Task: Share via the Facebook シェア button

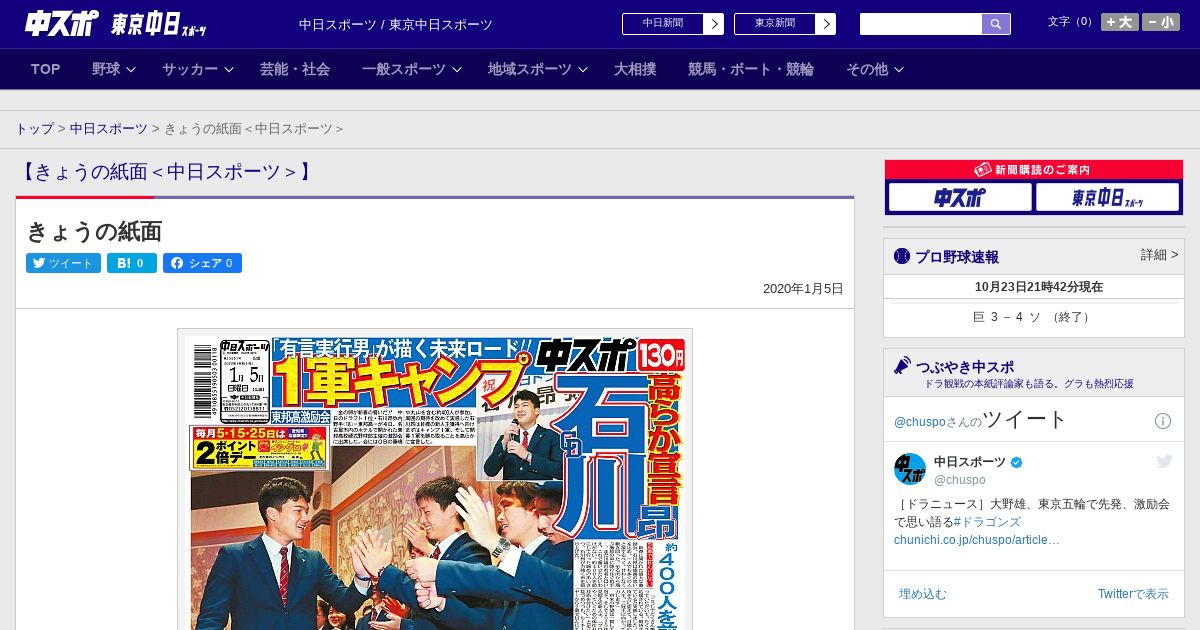Action: pos(202,263)
